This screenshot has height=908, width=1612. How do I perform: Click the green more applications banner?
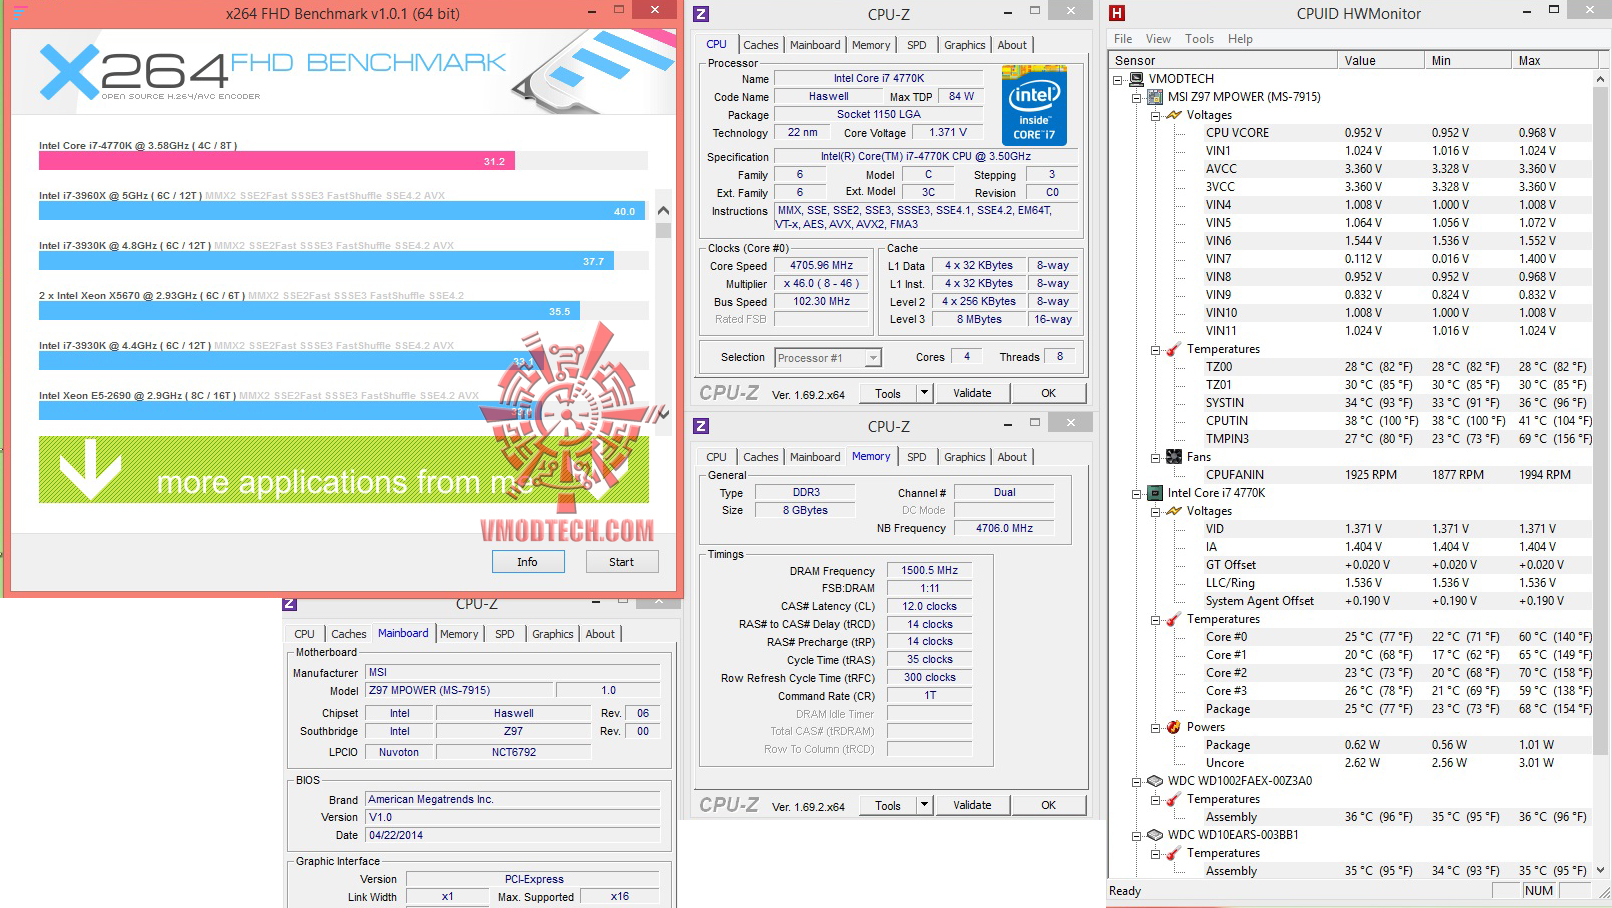click(x=344, y=469)
